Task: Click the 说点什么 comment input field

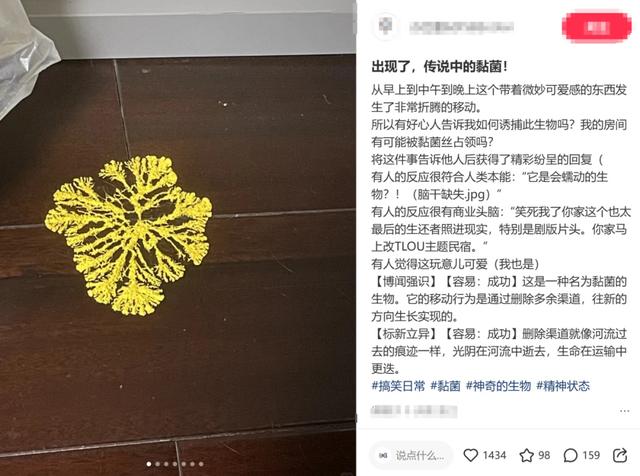Action: [x=411, y=455]
